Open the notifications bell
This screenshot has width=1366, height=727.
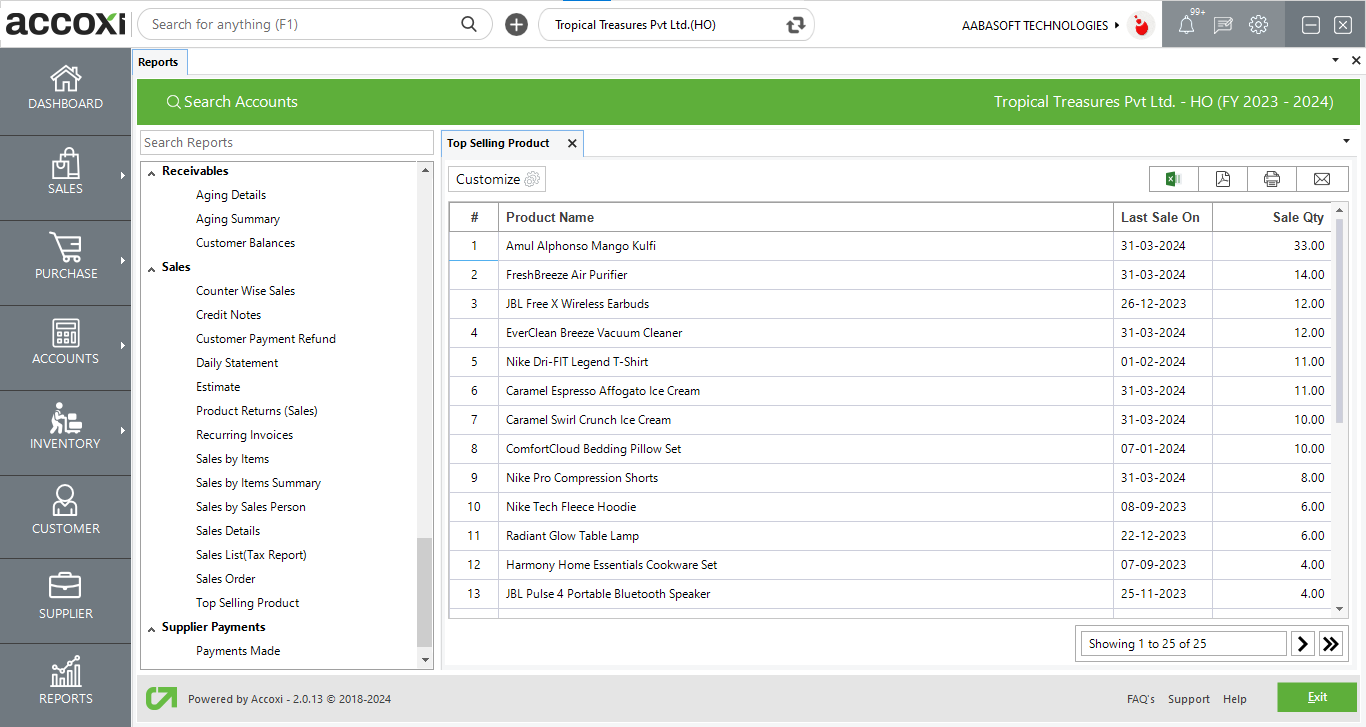tap(1186, 25)
